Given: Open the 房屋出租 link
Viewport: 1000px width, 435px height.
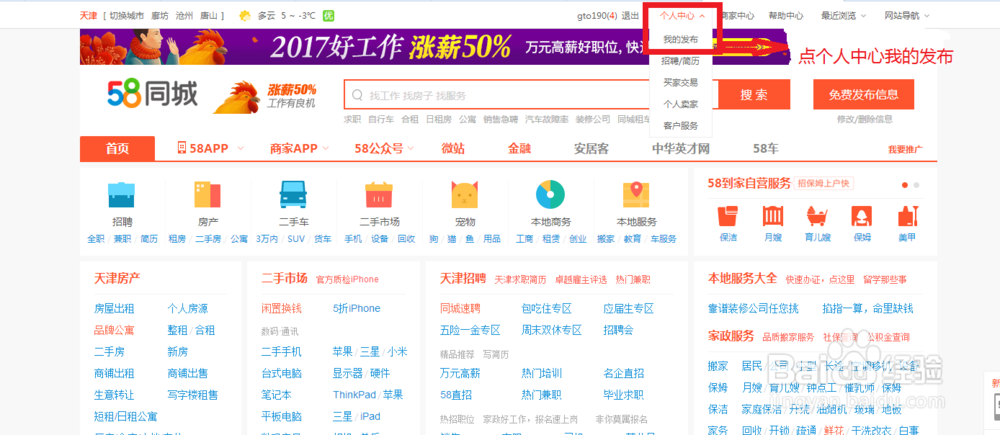Looking at the screenshot, I should pos(114,309).
